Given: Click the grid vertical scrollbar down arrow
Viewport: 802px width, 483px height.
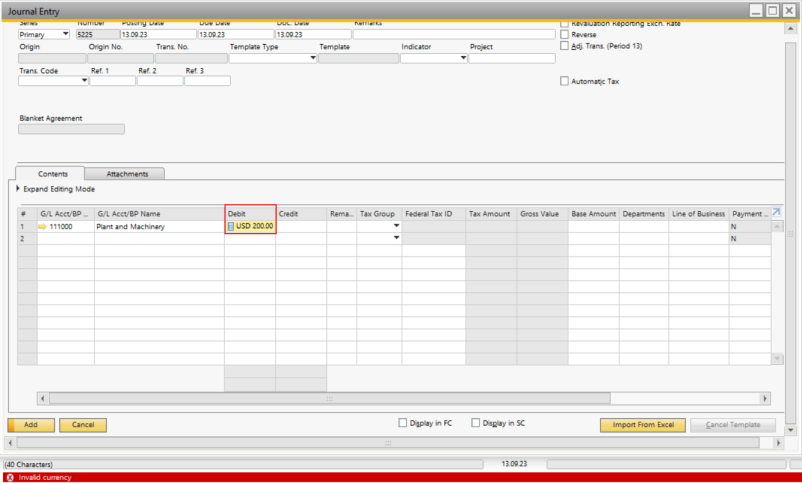Looking at the screenshot, I should click(x=777, y=359).
